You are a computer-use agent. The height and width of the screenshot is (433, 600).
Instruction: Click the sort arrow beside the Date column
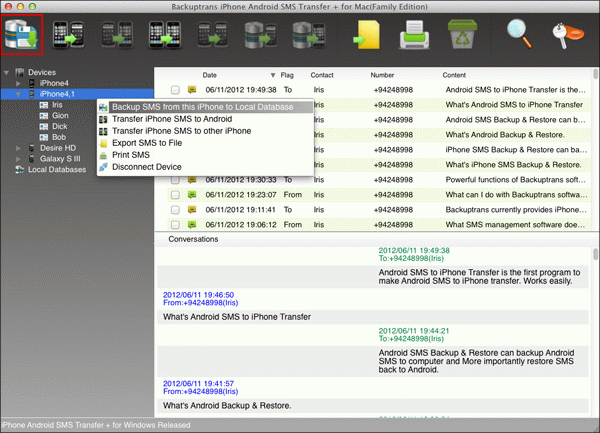[x=273, y=75]
